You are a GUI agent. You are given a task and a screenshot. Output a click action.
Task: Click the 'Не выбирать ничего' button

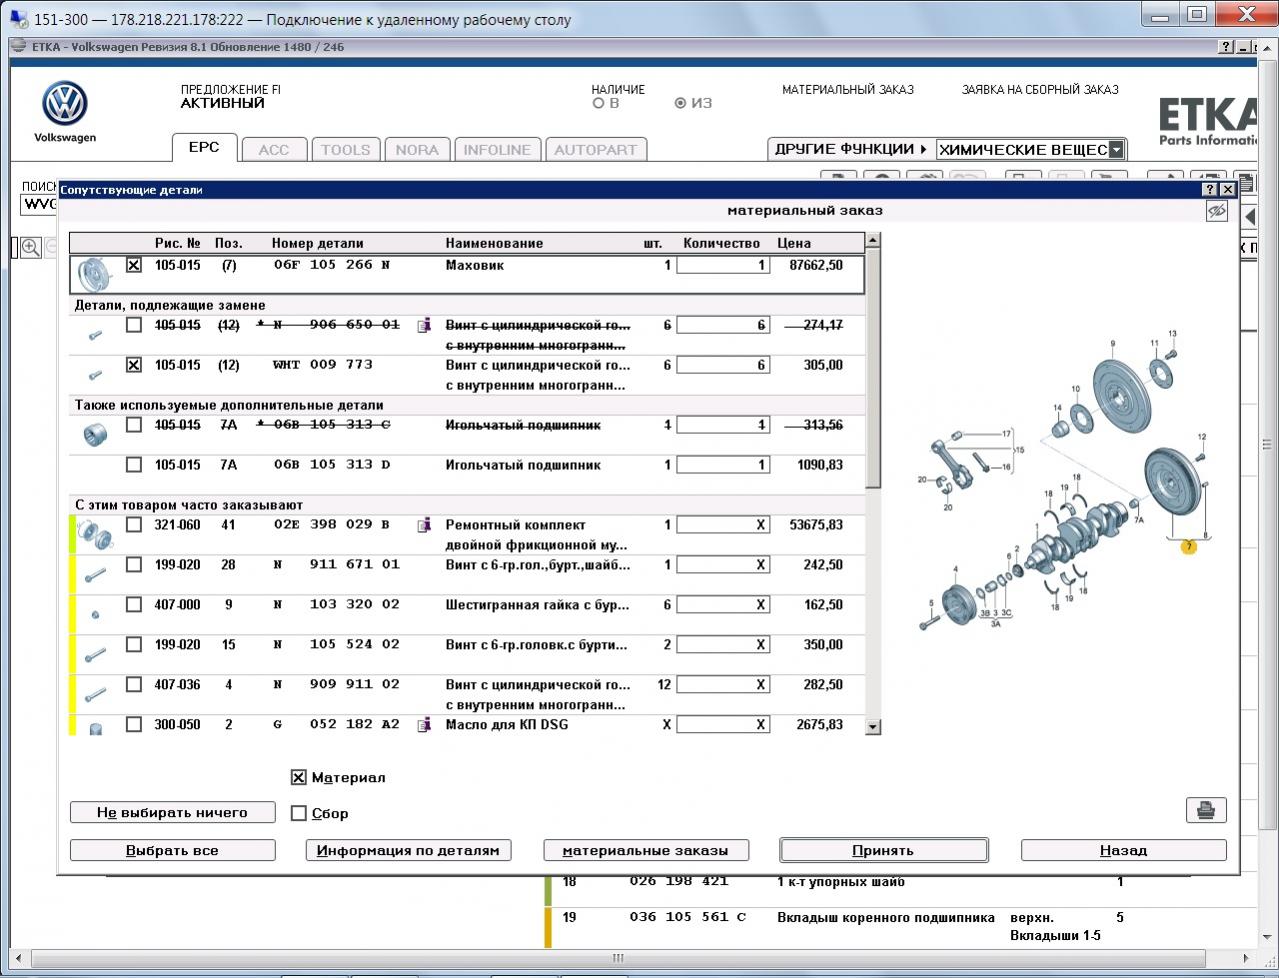(x=172, y=812)
